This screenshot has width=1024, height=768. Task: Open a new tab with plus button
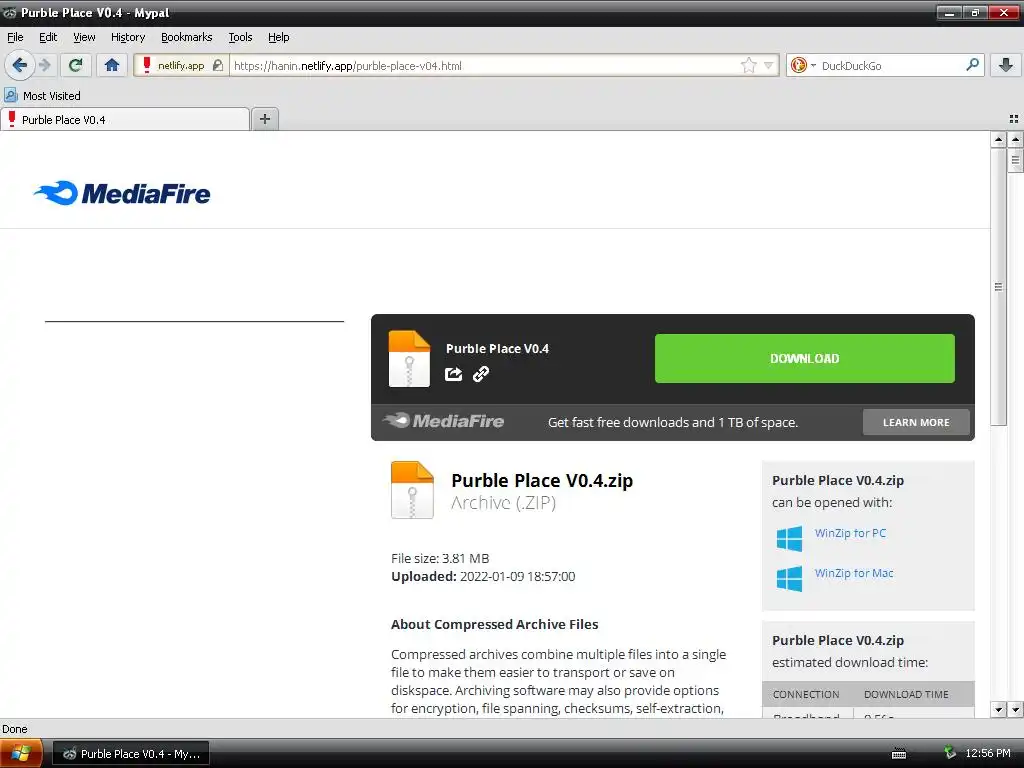click(x=264, y=119)
